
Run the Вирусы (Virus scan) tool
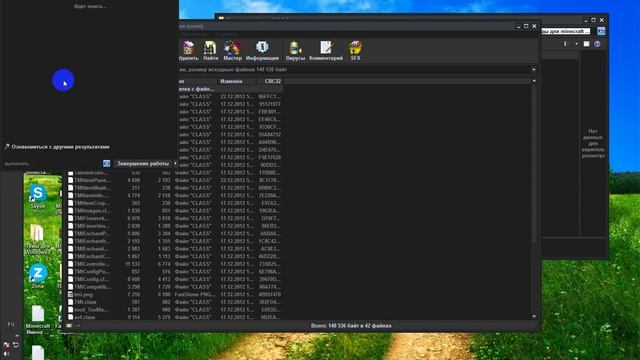point(295,51)
